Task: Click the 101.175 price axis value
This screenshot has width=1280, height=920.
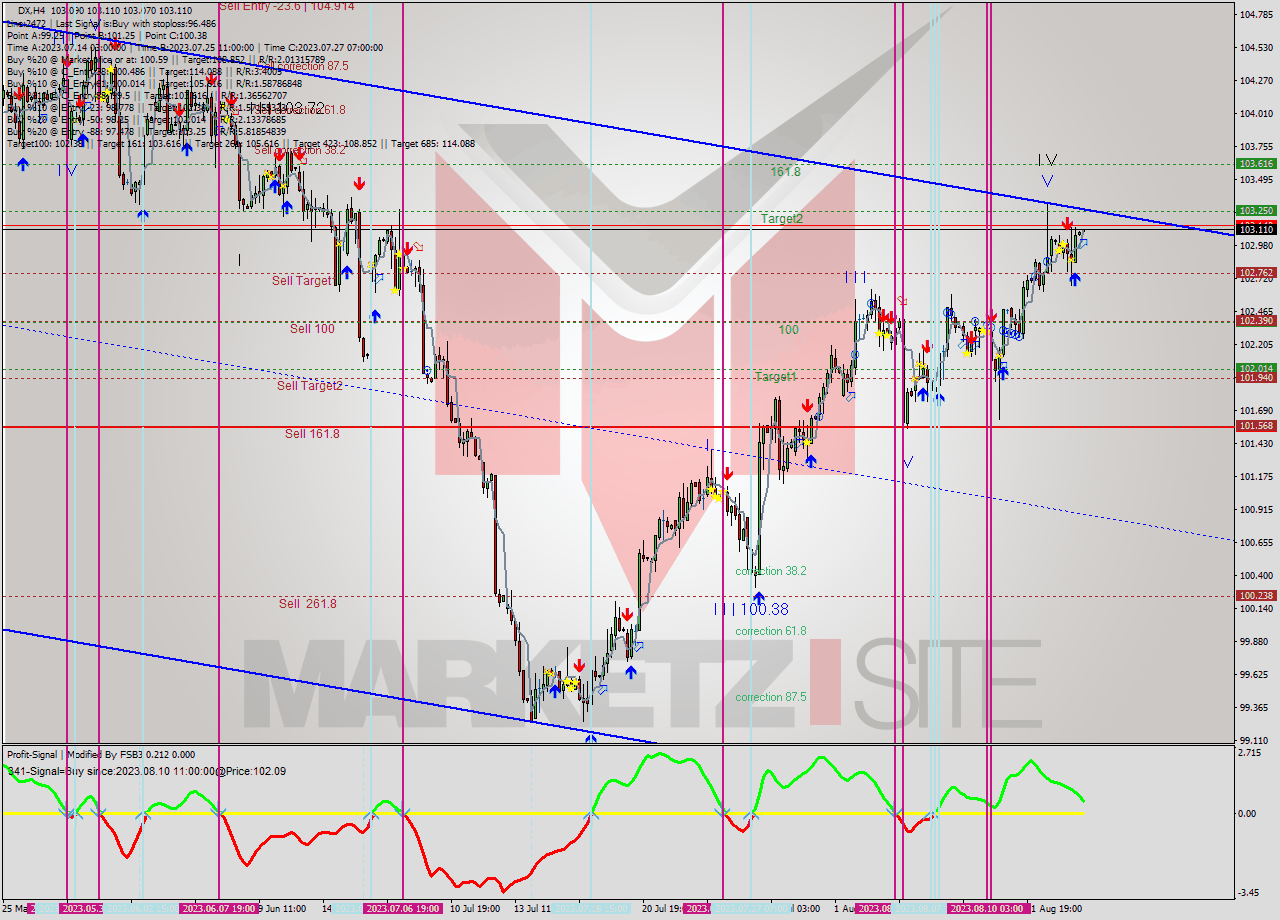Action: click(x=1256, y=477)
